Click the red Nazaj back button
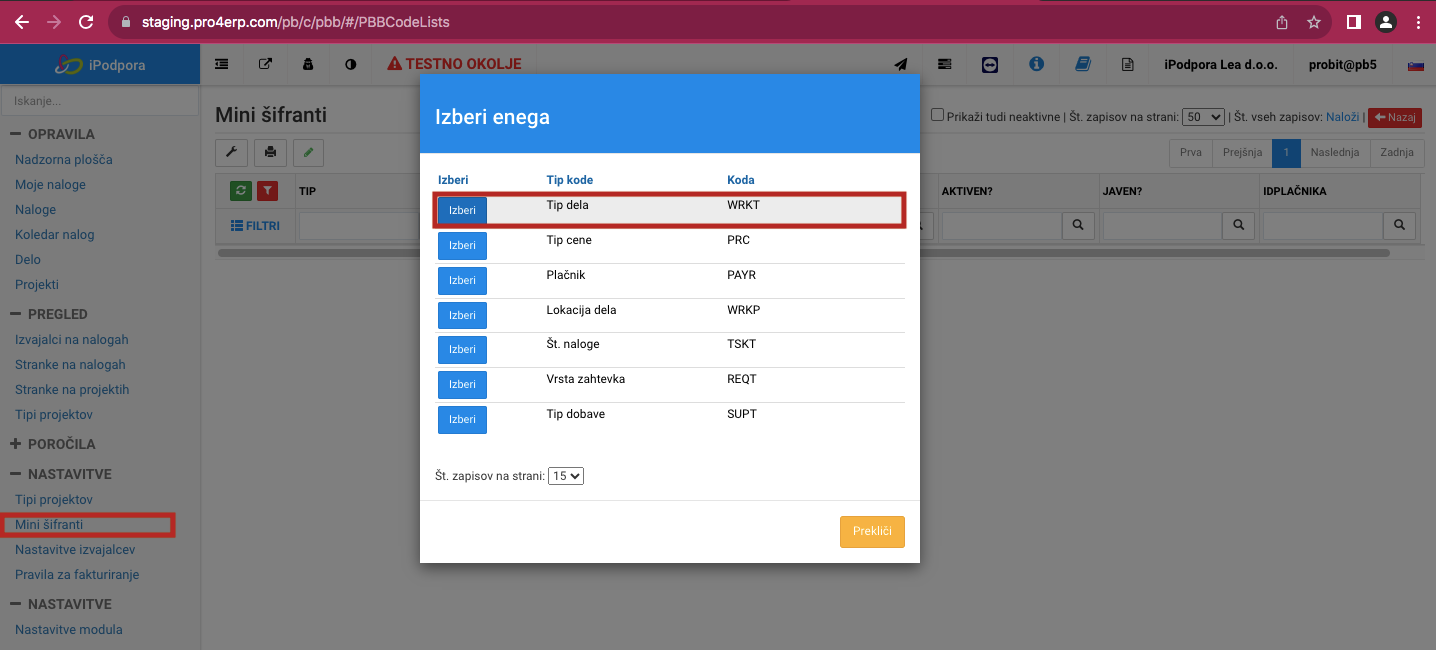 1395,117
